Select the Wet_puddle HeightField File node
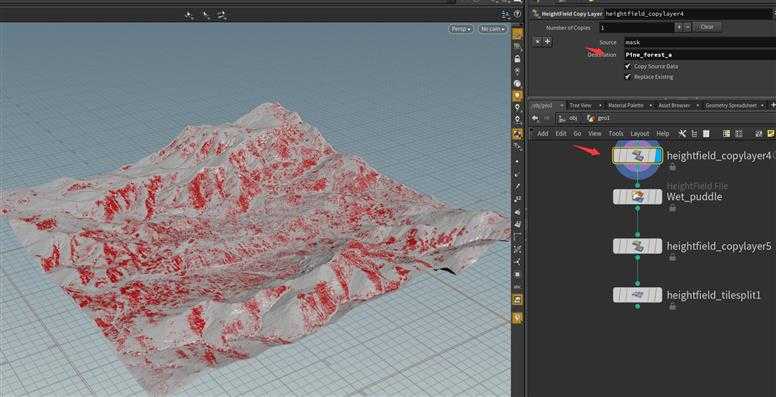The height and width of the screenshot is (397, 776). click(x=637, y=197)
